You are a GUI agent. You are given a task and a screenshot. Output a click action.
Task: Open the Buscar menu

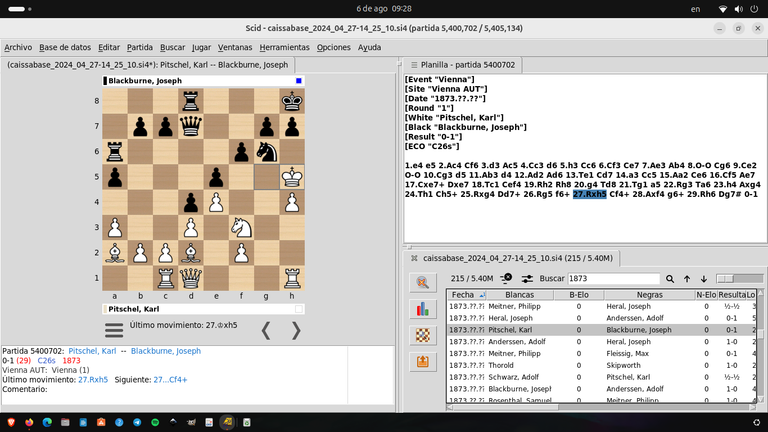[x=172, y=48]
